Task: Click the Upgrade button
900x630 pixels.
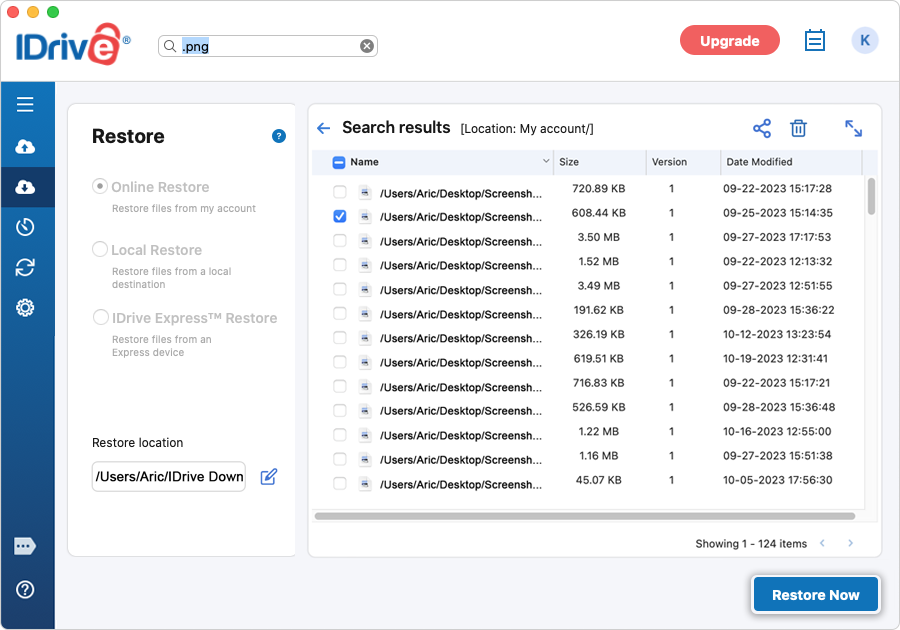Action: (730, 40)
